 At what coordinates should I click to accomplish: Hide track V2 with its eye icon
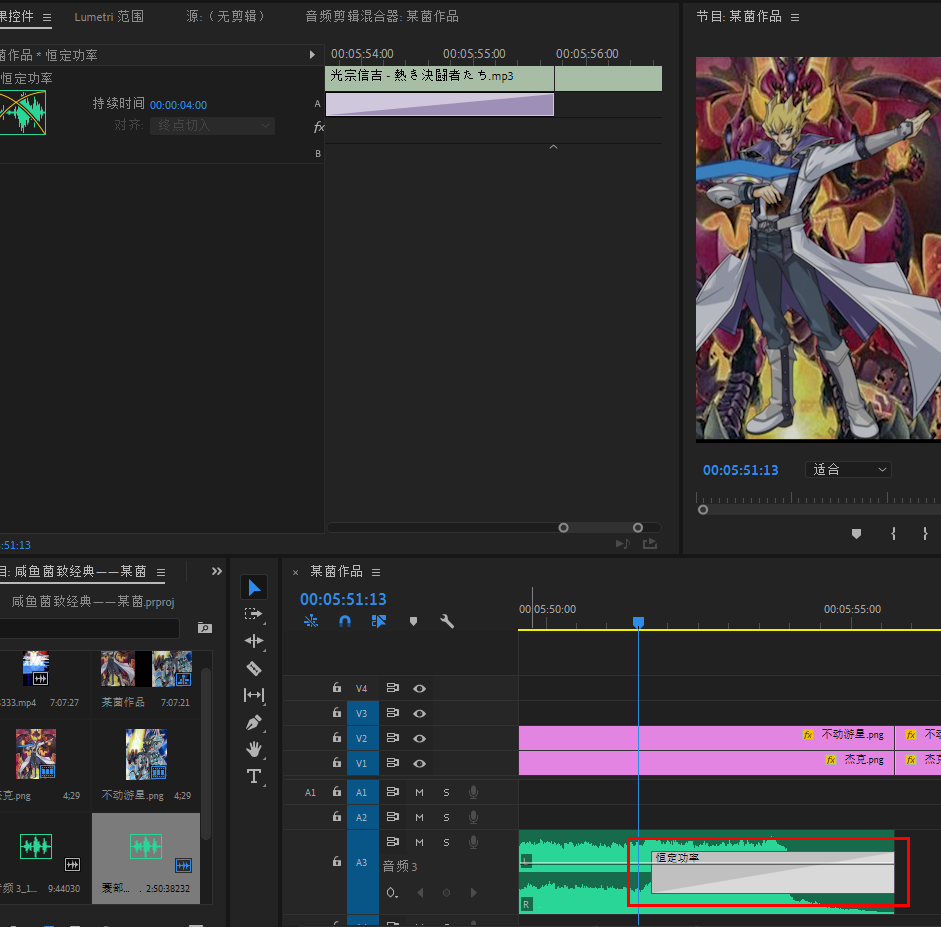tap(419, 739)
